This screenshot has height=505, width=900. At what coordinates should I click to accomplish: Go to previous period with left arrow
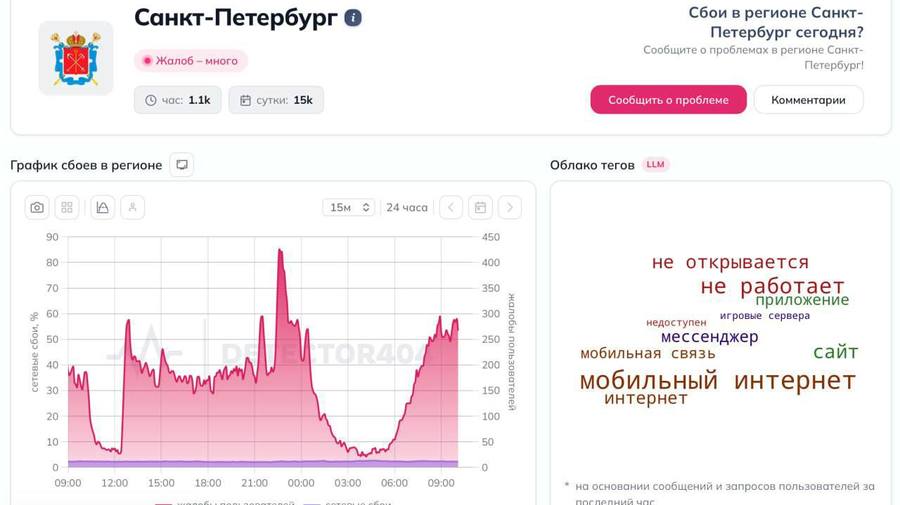(x=451, y=207)
